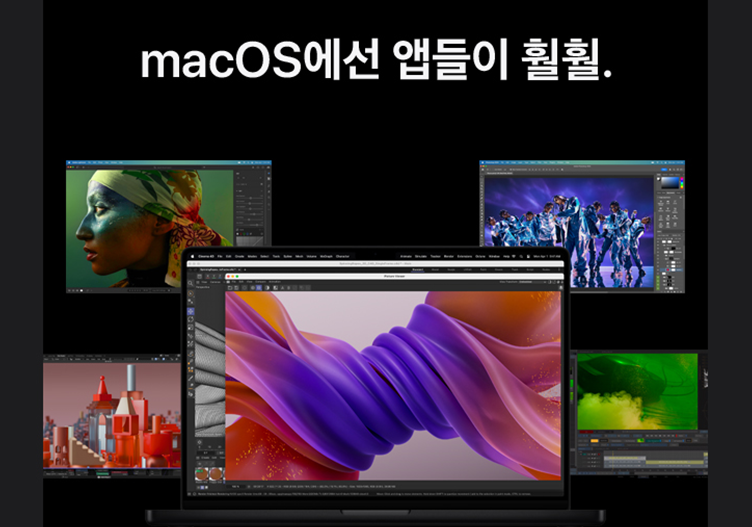Open the Simulate menu
Screen dimensions: 752x527
coord(421,257)
